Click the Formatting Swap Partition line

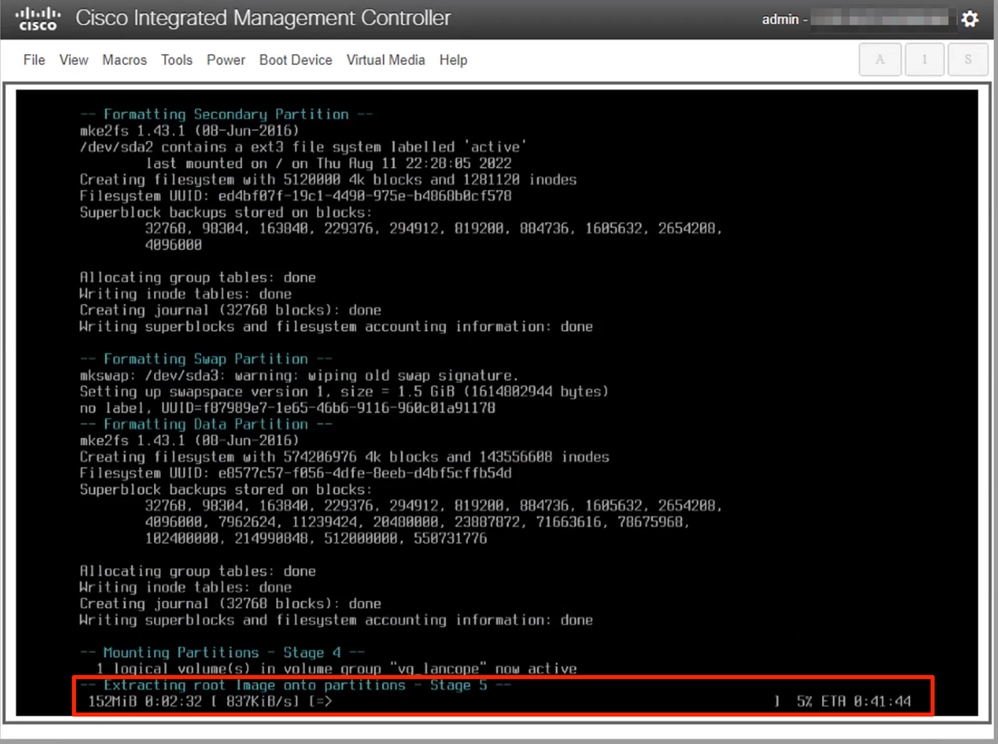click(x=206, y=359)
